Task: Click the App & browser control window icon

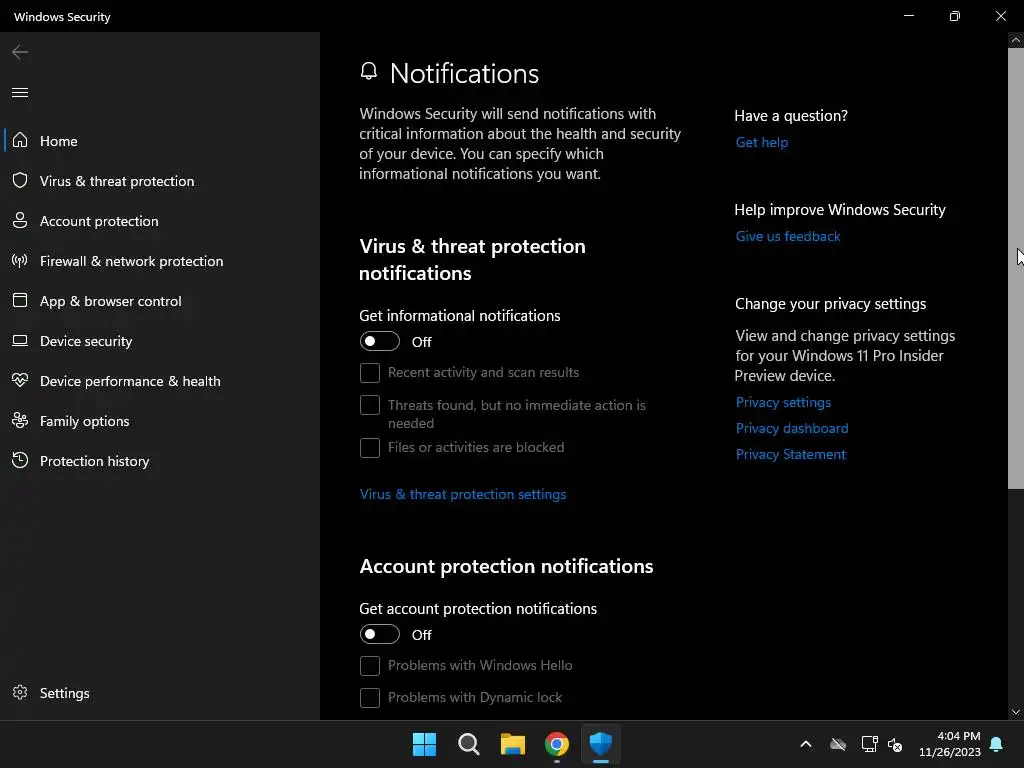Action: [20, 300]
